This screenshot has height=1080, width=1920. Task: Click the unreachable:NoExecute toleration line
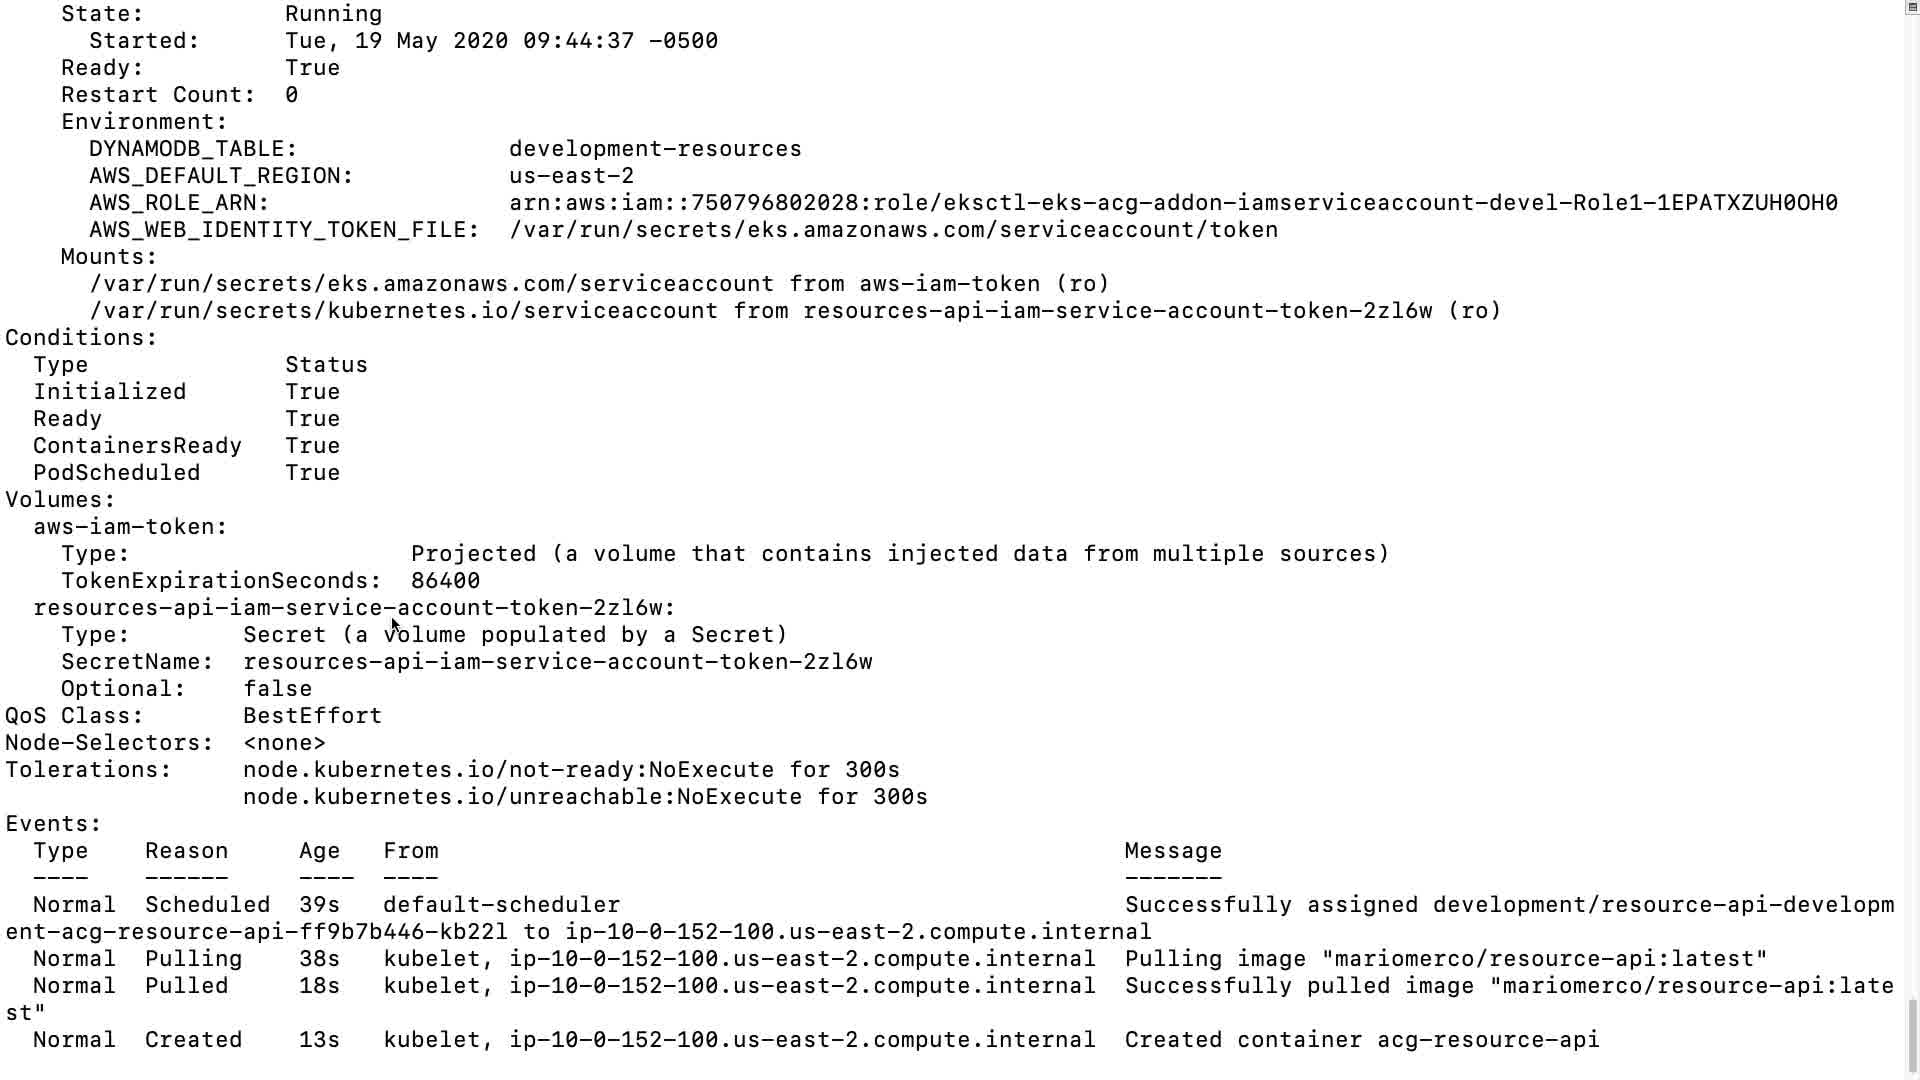coord(585,797)
